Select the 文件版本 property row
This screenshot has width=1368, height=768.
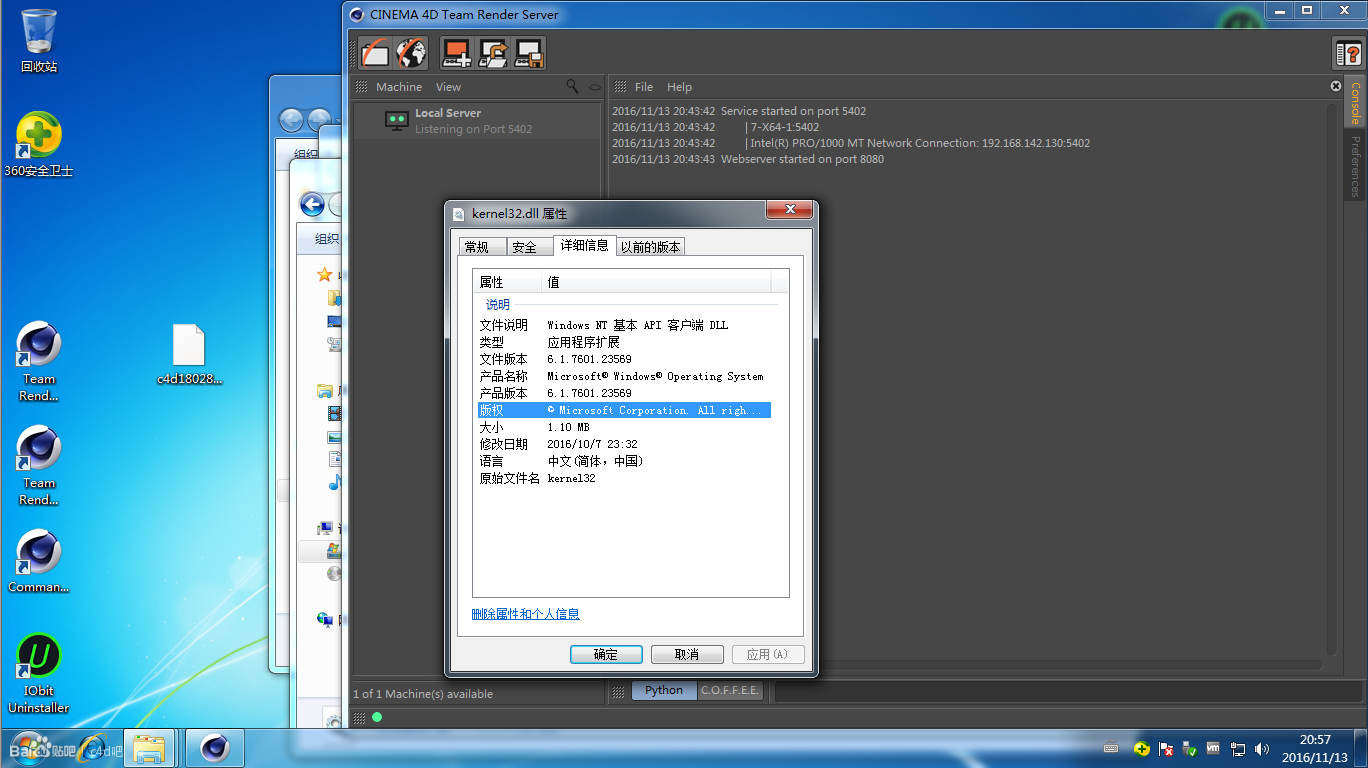coord(624,359)
